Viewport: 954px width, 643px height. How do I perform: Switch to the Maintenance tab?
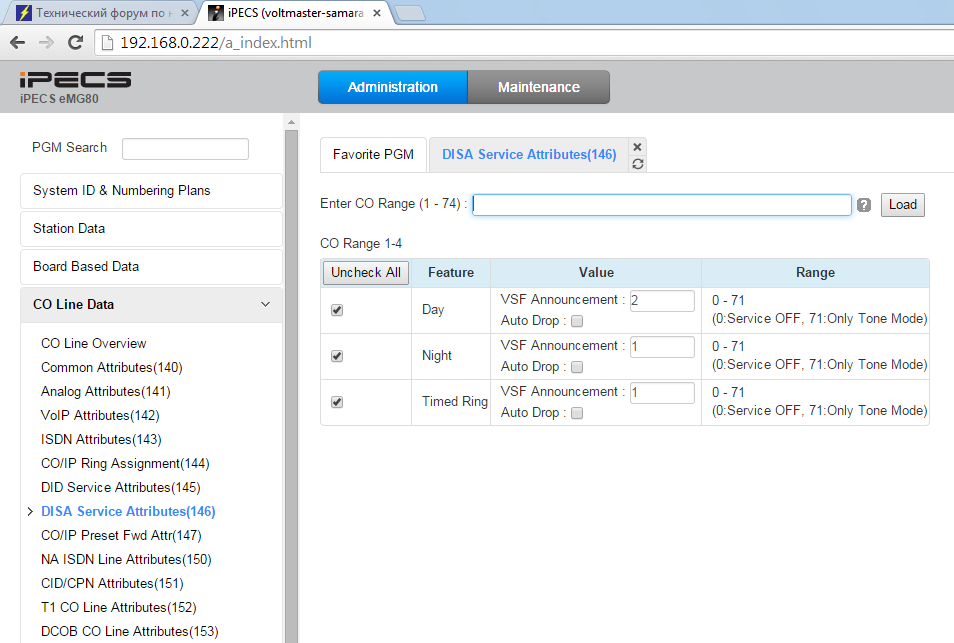tap(538, 87)
